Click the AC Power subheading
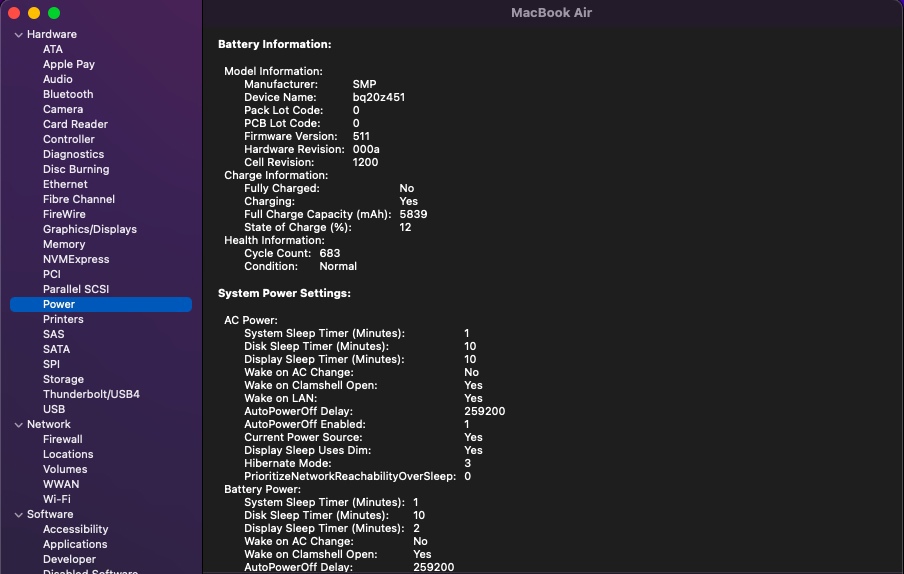904x574 pixels. click(x=251, y=320)
